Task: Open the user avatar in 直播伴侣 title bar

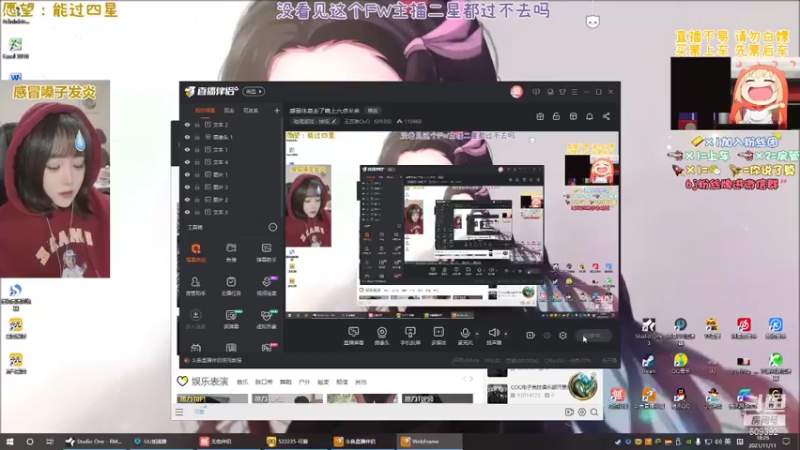Action: click(x=516, y=91)
